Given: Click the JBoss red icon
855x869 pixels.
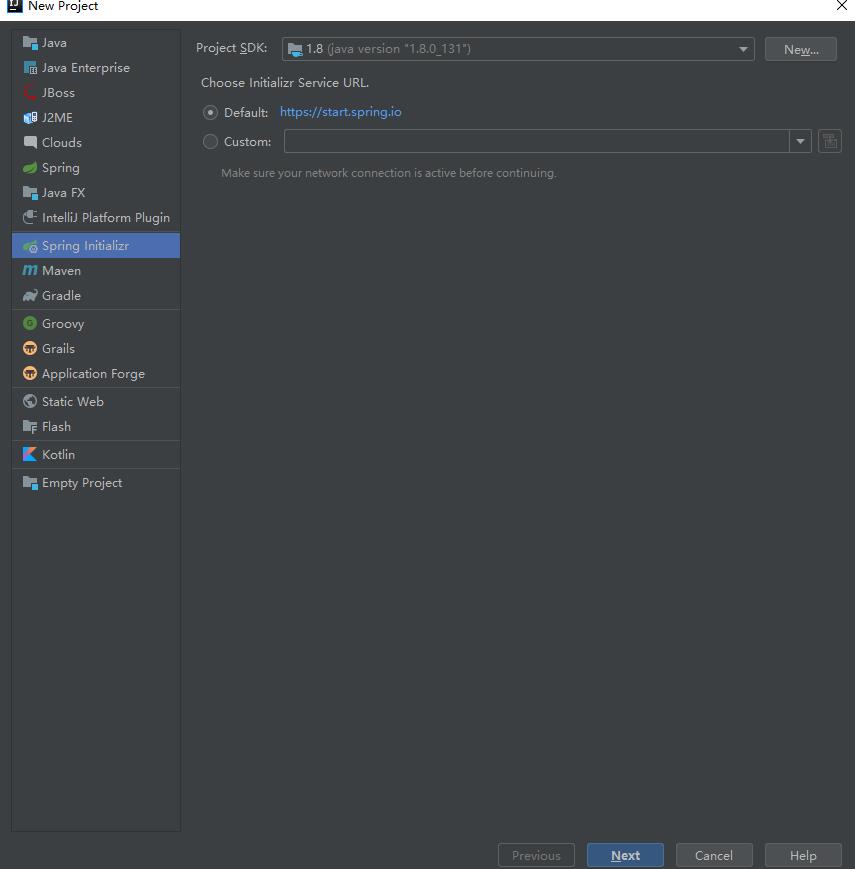Looking at the screenshot, I should tap(30, 93).
